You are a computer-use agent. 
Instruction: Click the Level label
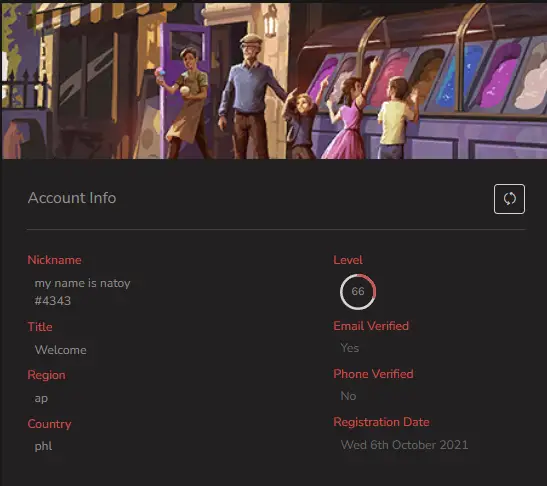[348, 260]
